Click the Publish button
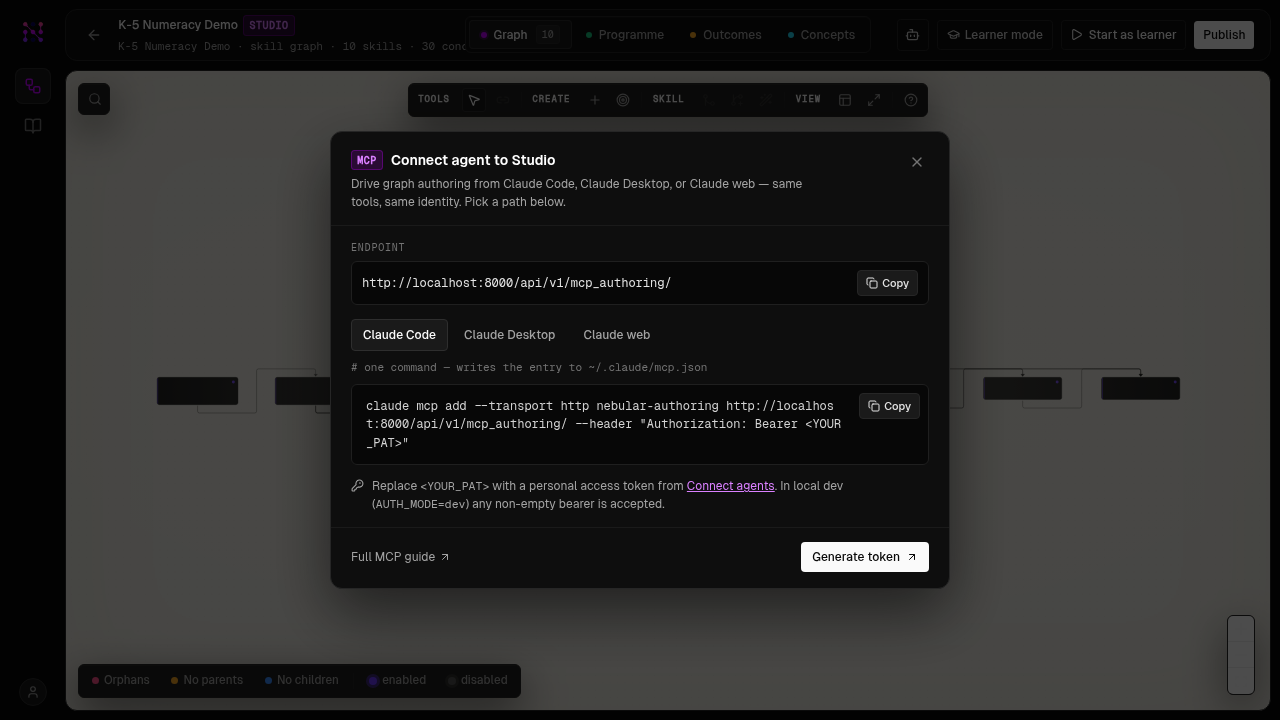1280x720 pixels. (1224, 35)
